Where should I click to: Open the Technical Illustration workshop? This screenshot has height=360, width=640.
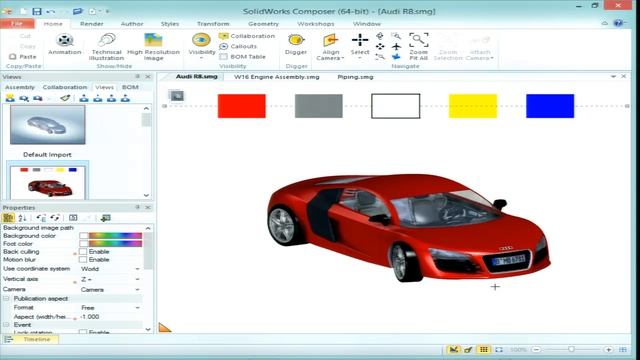(x=107, y=47)
